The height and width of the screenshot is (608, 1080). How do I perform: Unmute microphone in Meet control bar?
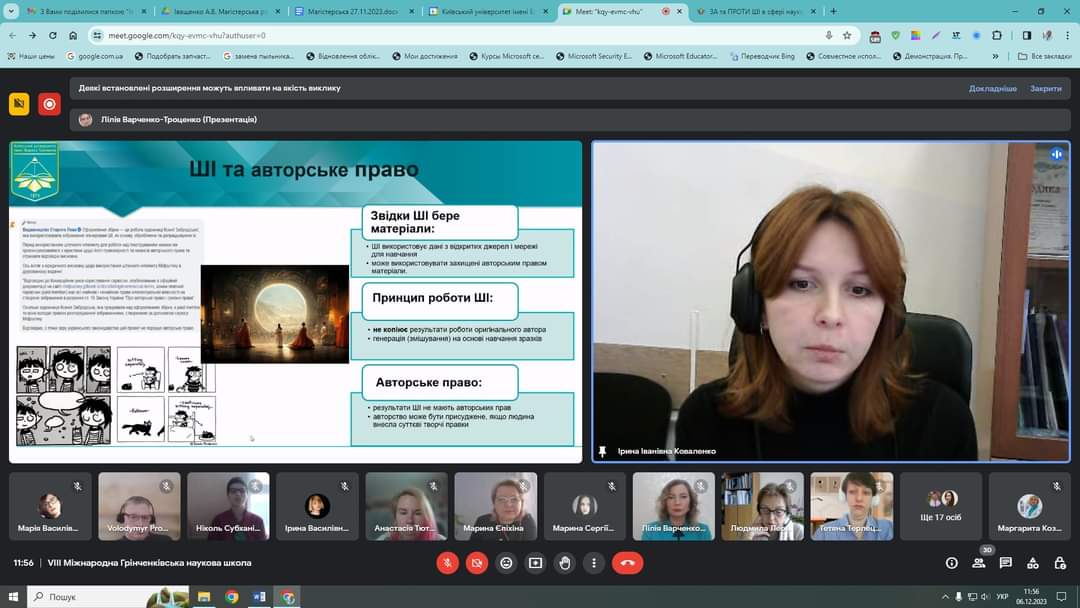coord(447,563)
